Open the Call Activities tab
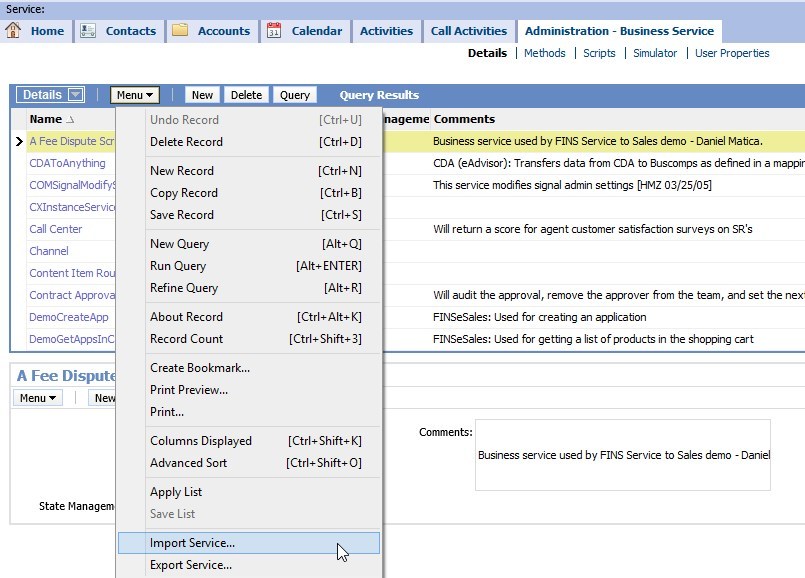 469,31
